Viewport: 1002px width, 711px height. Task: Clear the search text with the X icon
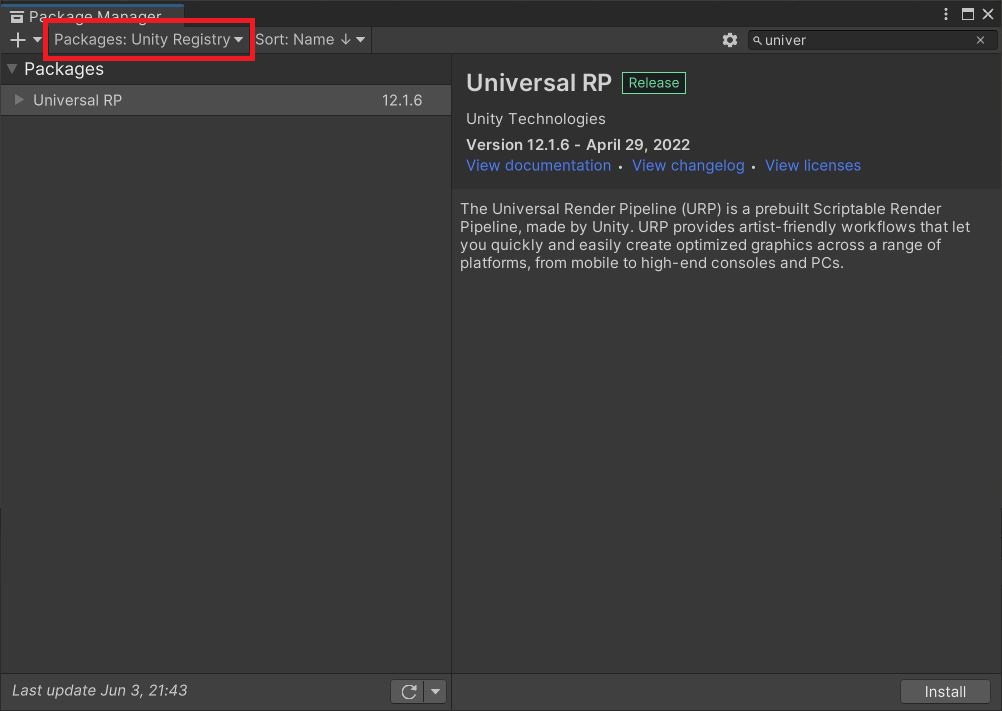click(x=980, y=40)
